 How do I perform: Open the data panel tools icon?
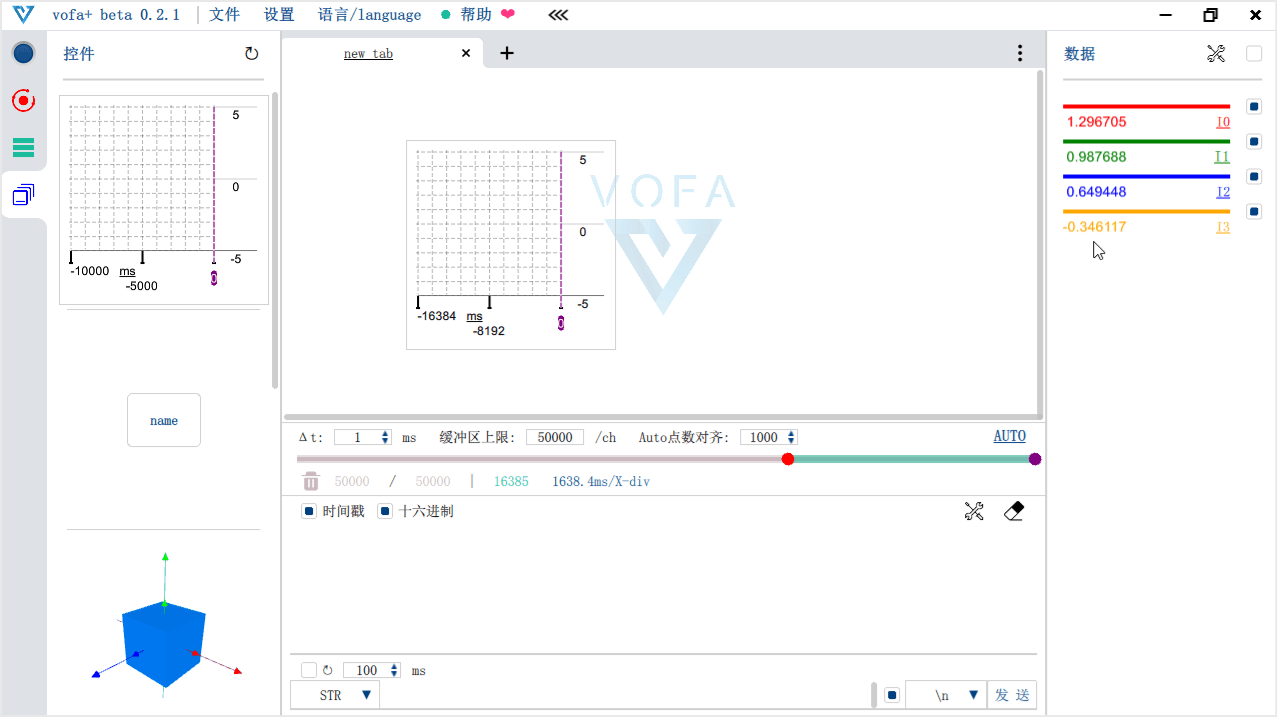pyautogui.click(x=1216, y=54)
